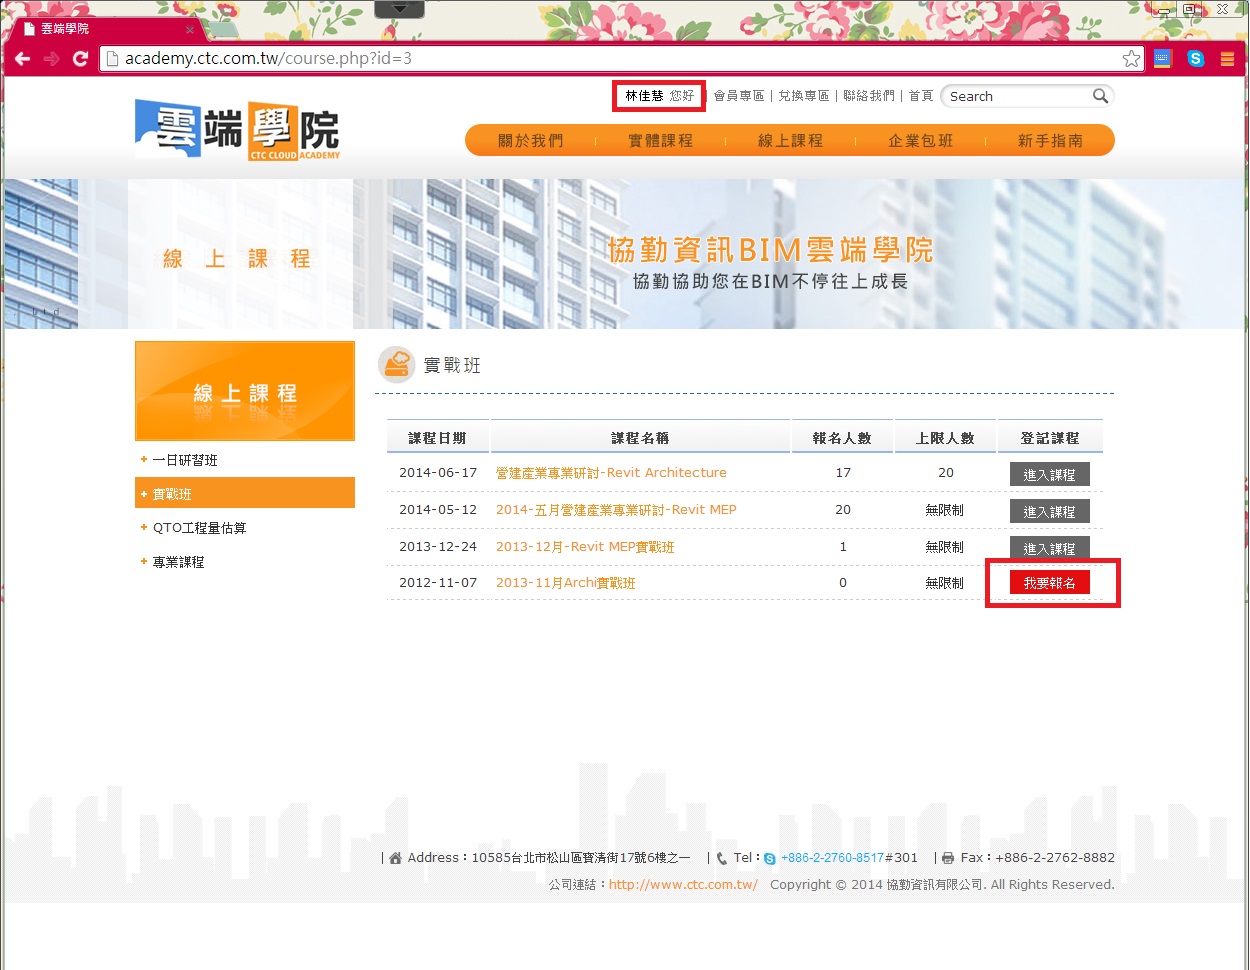Click the browser forward arrow
This screenshot has height=970, width=1250.
pyautogui.click(x=51, y=59)
